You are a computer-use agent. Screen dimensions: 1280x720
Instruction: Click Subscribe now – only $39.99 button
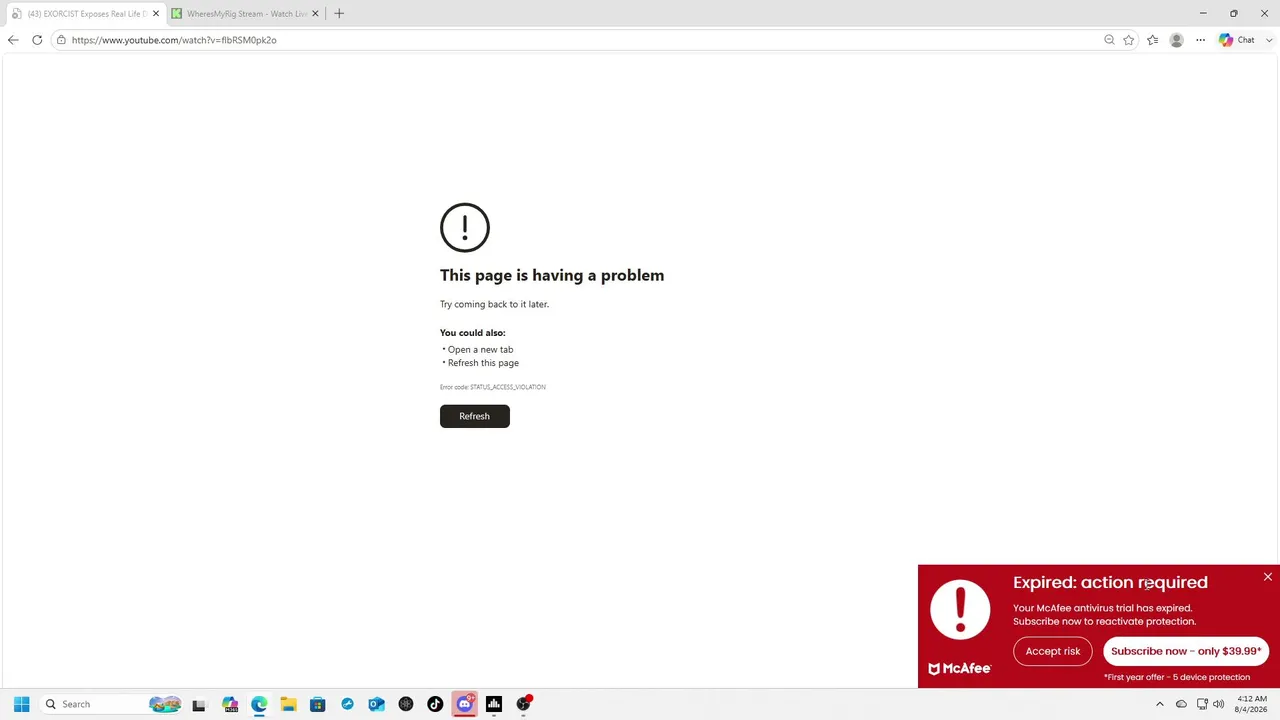pyautogui.click(x=1186, y=651)
